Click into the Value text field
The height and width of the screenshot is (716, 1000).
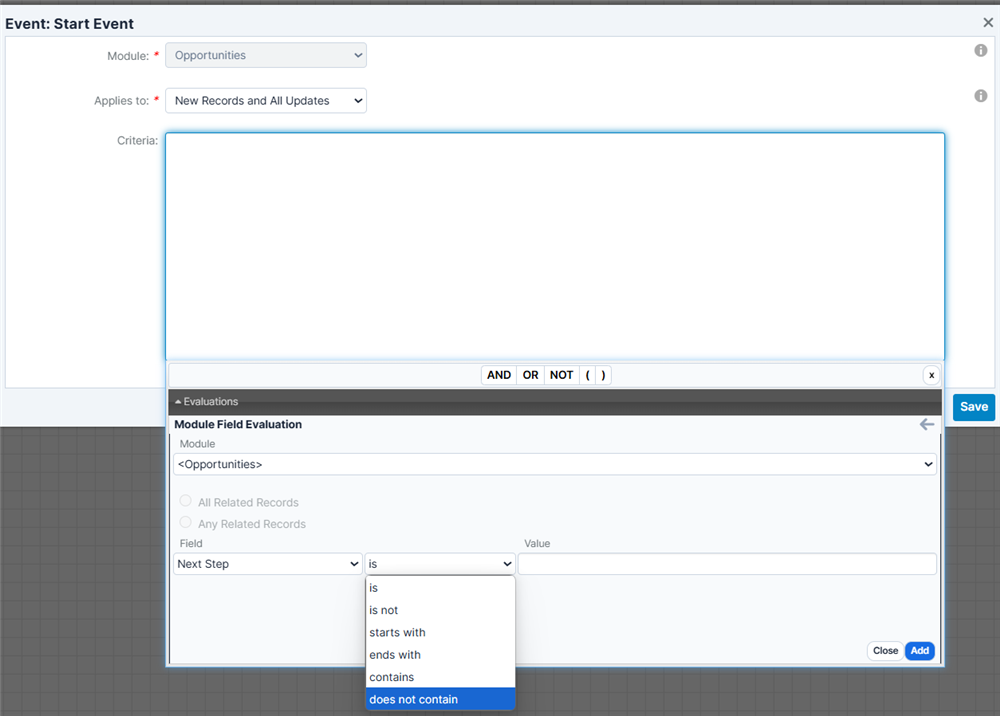727,564
